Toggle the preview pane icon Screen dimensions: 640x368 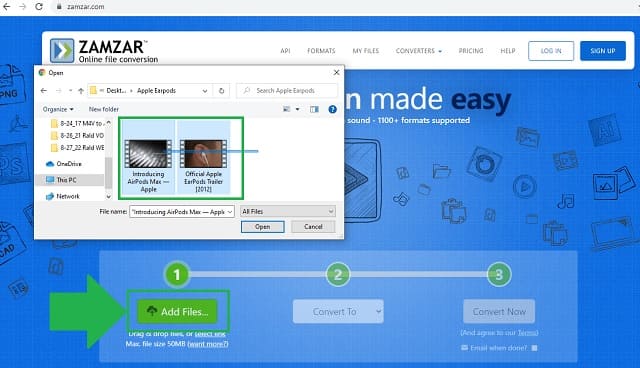(x=314, y=109)
